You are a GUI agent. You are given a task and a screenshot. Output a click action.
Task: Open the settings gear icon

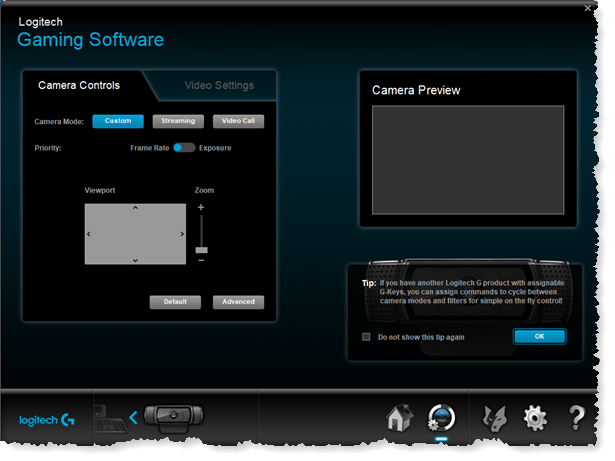click(x=536, y=418)
